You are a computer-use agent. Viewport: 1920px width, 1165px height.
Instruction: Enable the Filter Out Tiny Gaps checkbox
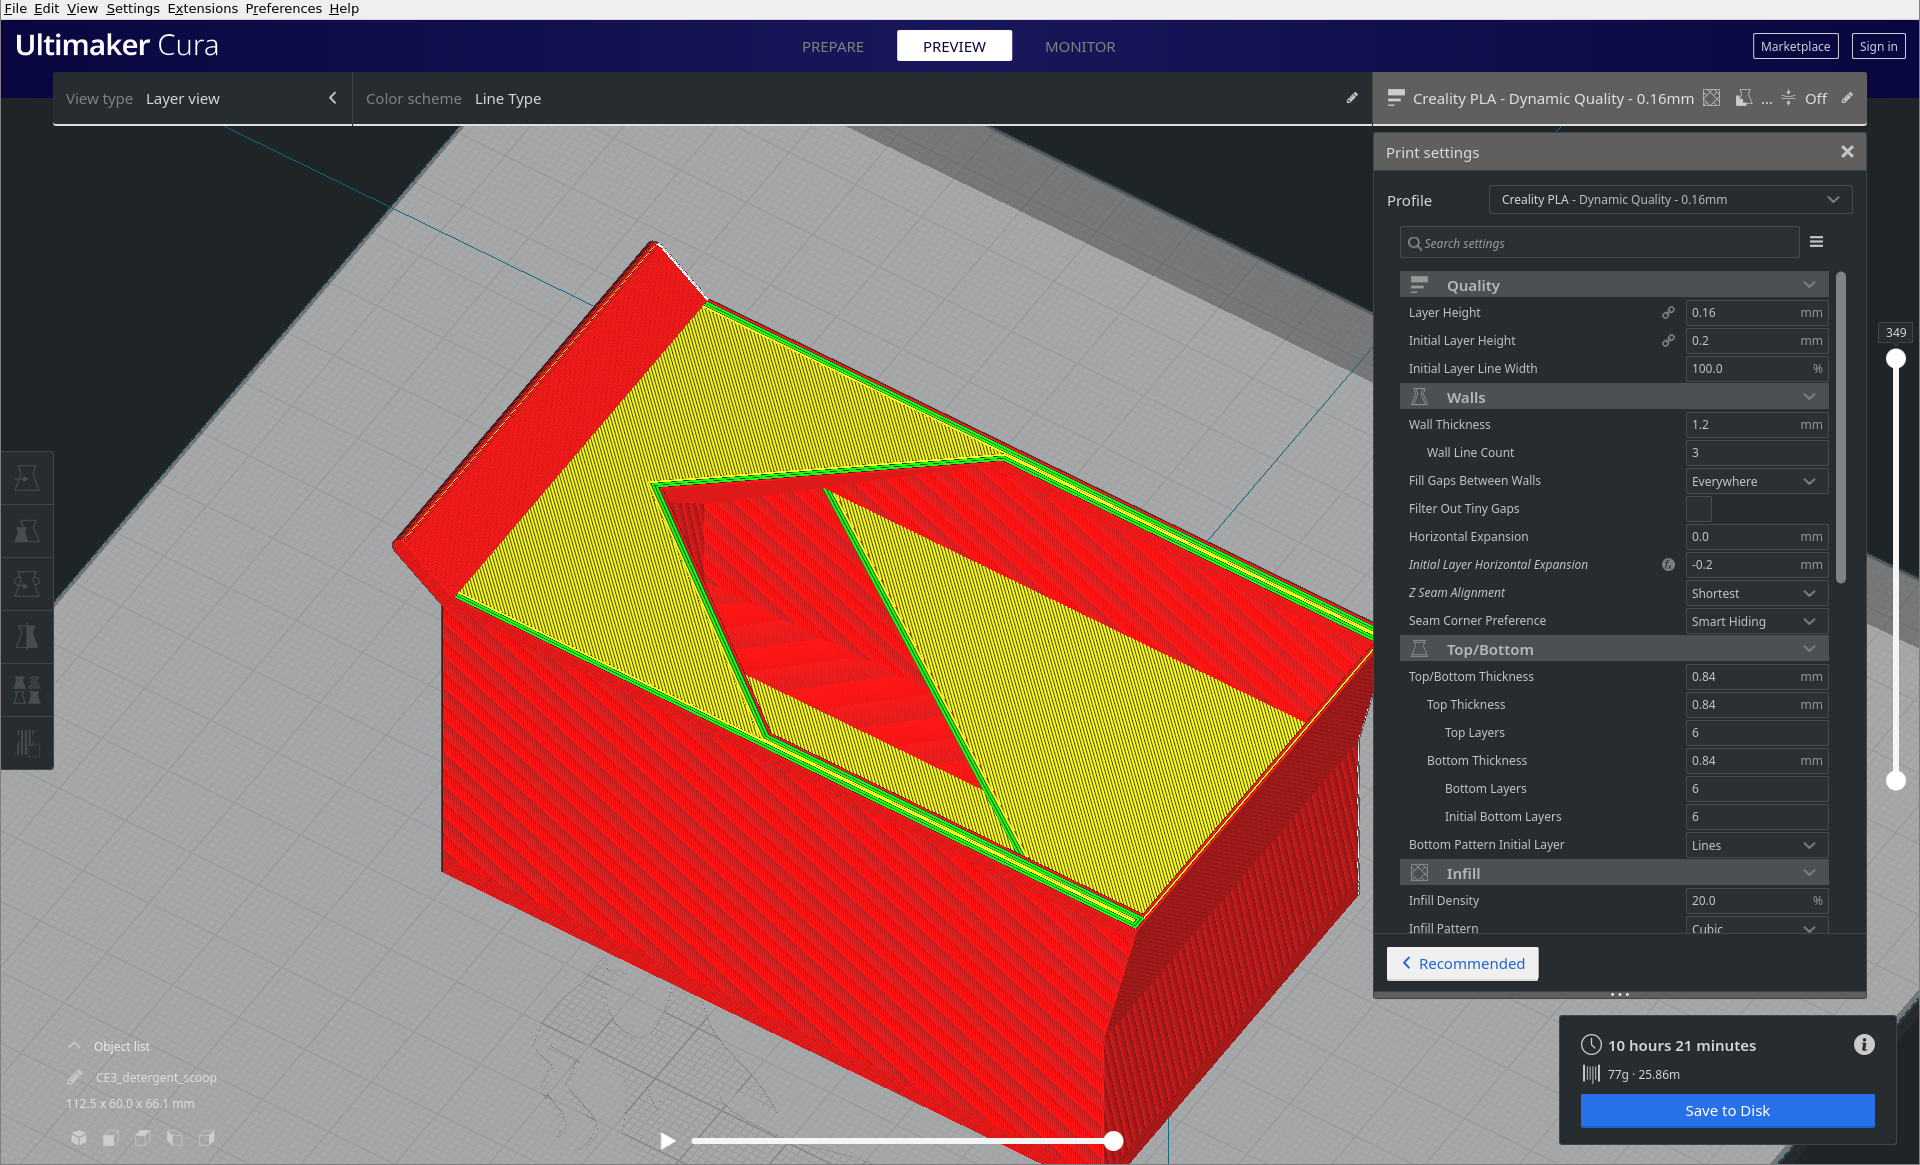pos(1697,509)
